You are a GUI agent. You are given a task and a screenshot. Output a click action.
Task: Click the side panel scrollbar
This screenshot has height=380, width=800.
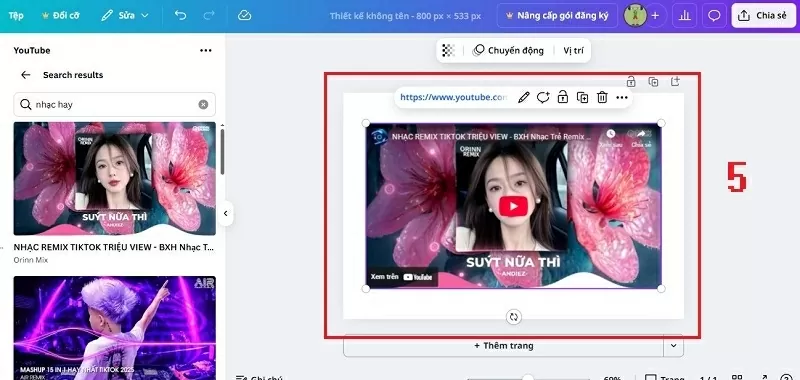point(222,151)
